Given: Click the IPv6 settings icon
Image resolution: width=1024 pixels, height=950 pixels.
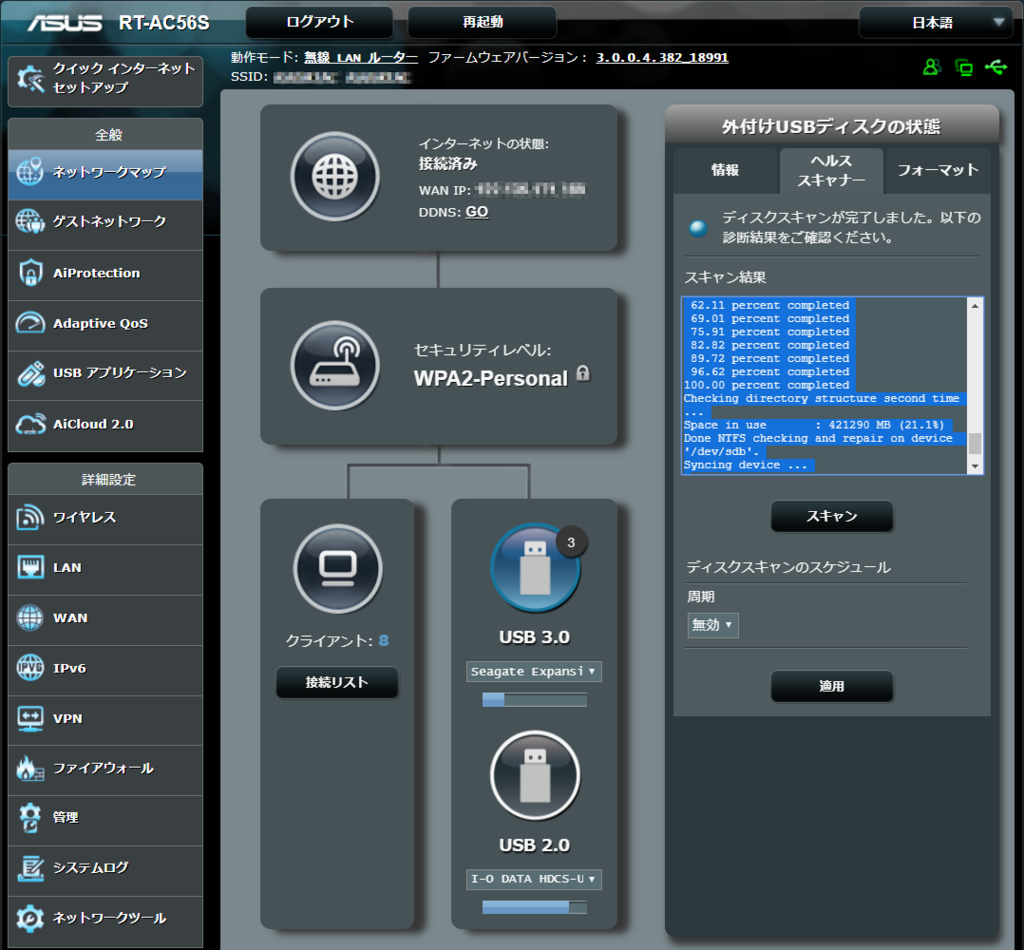Looking at the screenshot, I should [30, 668].
